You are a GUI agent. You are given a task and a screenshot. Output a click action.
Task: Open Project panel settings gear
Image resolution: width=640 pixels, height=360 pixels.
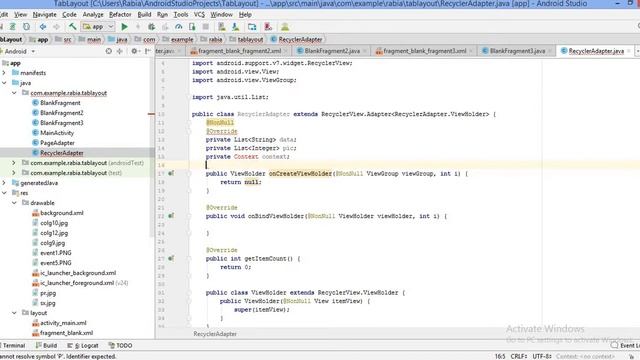[x=134, y=51]
